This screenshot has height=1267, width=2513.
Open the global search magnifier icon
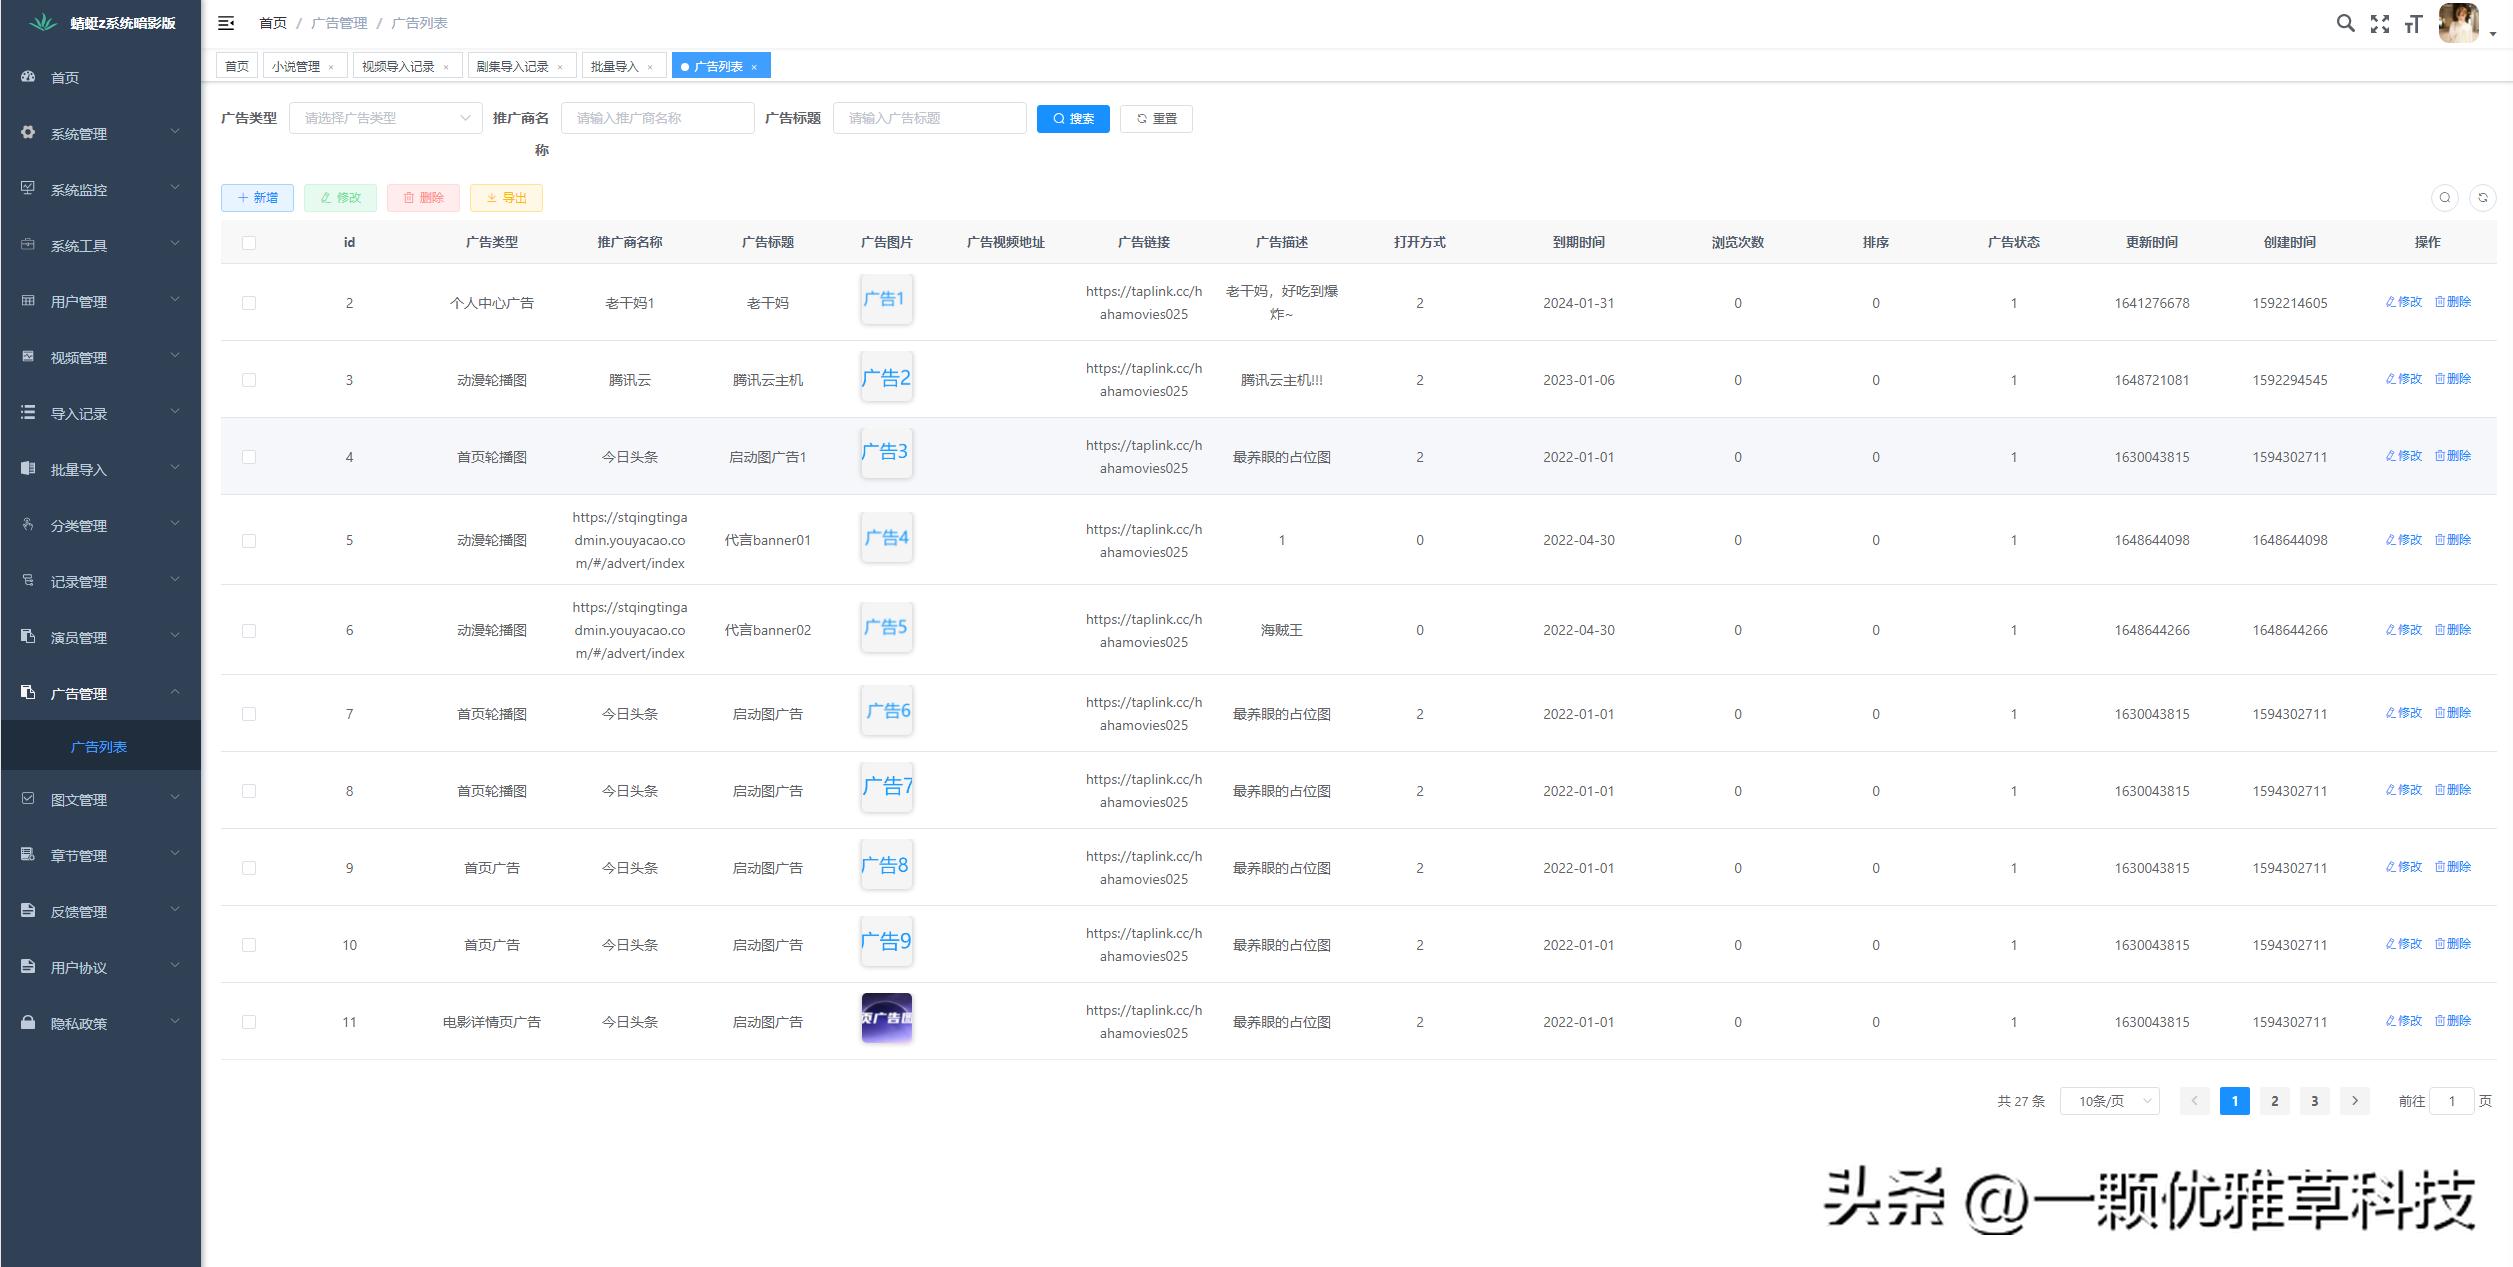coord(2345,23)
